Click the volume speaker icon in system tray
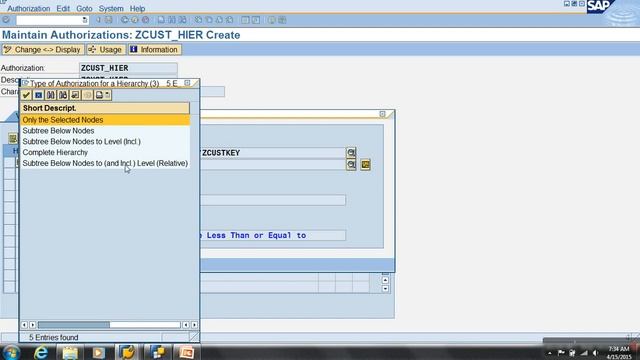 (596, 353)
